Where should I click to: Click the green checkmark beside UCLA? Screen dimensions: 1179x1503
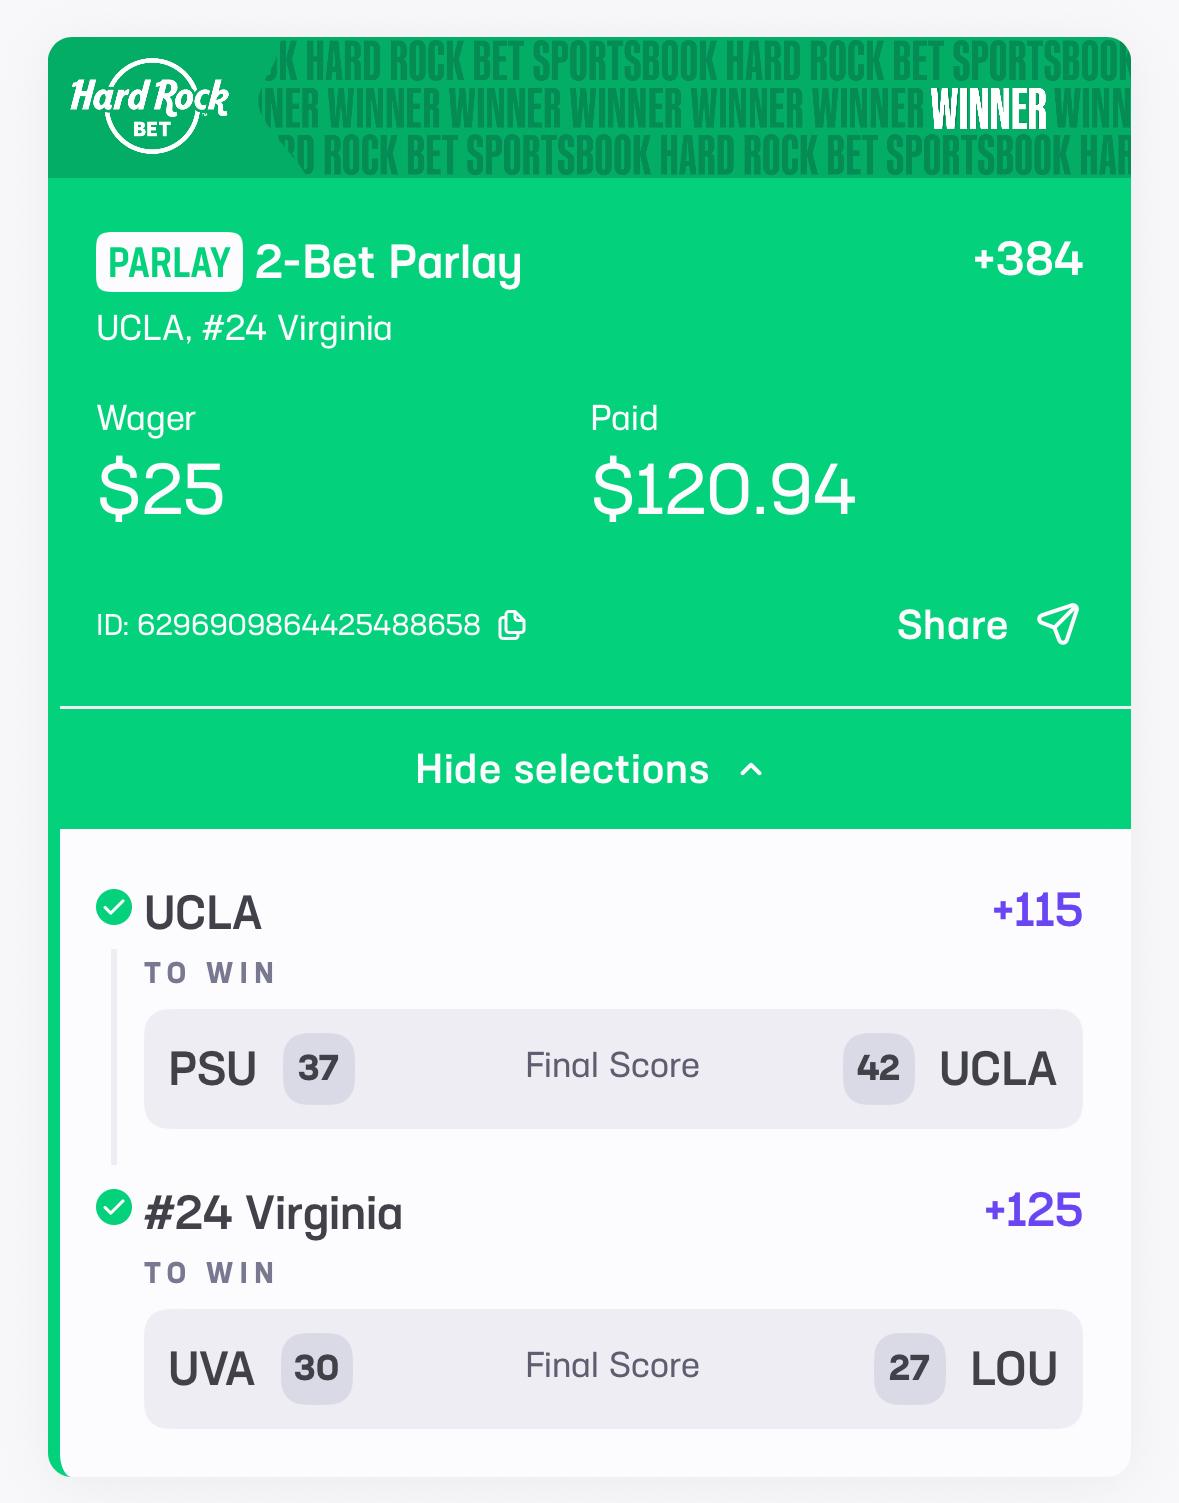[x=114, y=908]
